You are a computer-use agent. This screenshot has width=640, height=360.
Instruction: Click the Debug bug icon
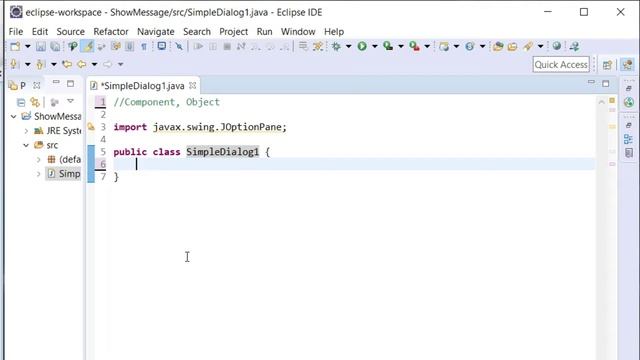click(x=336, y=46)
